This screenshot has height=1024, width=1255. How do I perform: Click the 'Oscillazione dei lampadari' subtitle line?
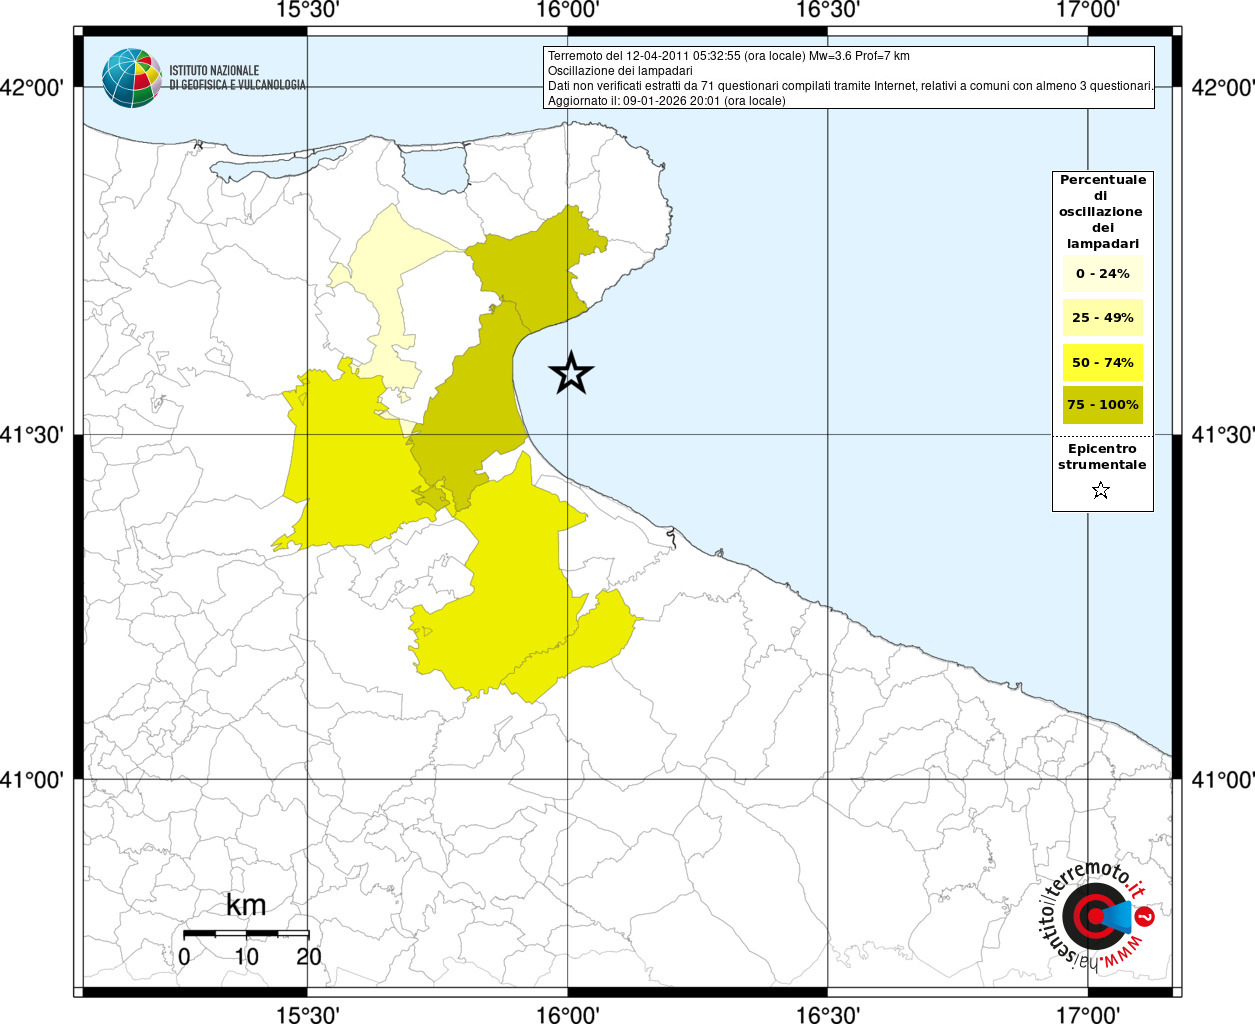(620, 71)
